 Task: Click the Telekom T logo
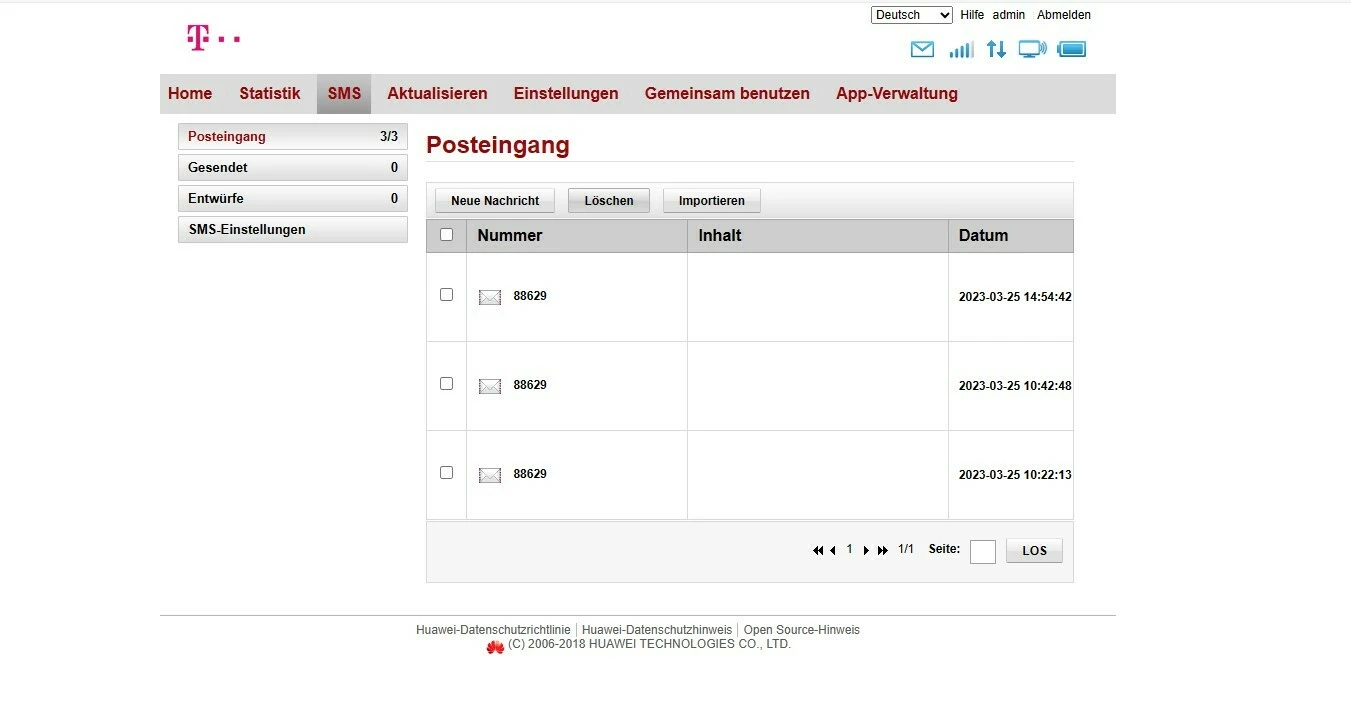[213, 38]
